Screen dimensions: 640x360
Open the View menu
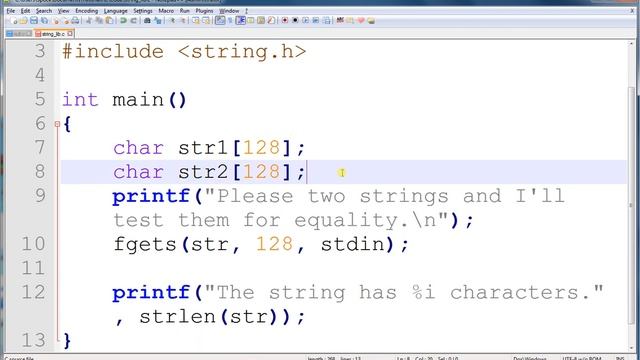click(x=63, y=11)
